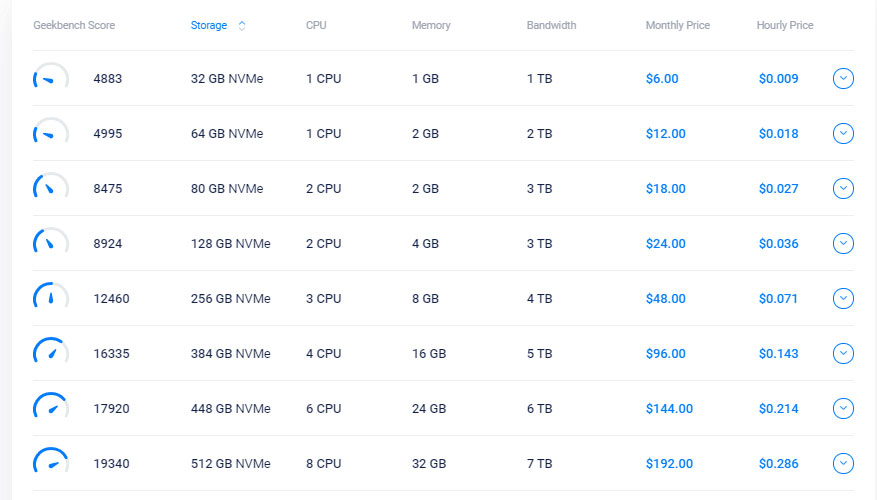The width and height of the screenshot is (877, 500).
Task: Click the gauge icon for score 17920
Action: pos(51,406)
